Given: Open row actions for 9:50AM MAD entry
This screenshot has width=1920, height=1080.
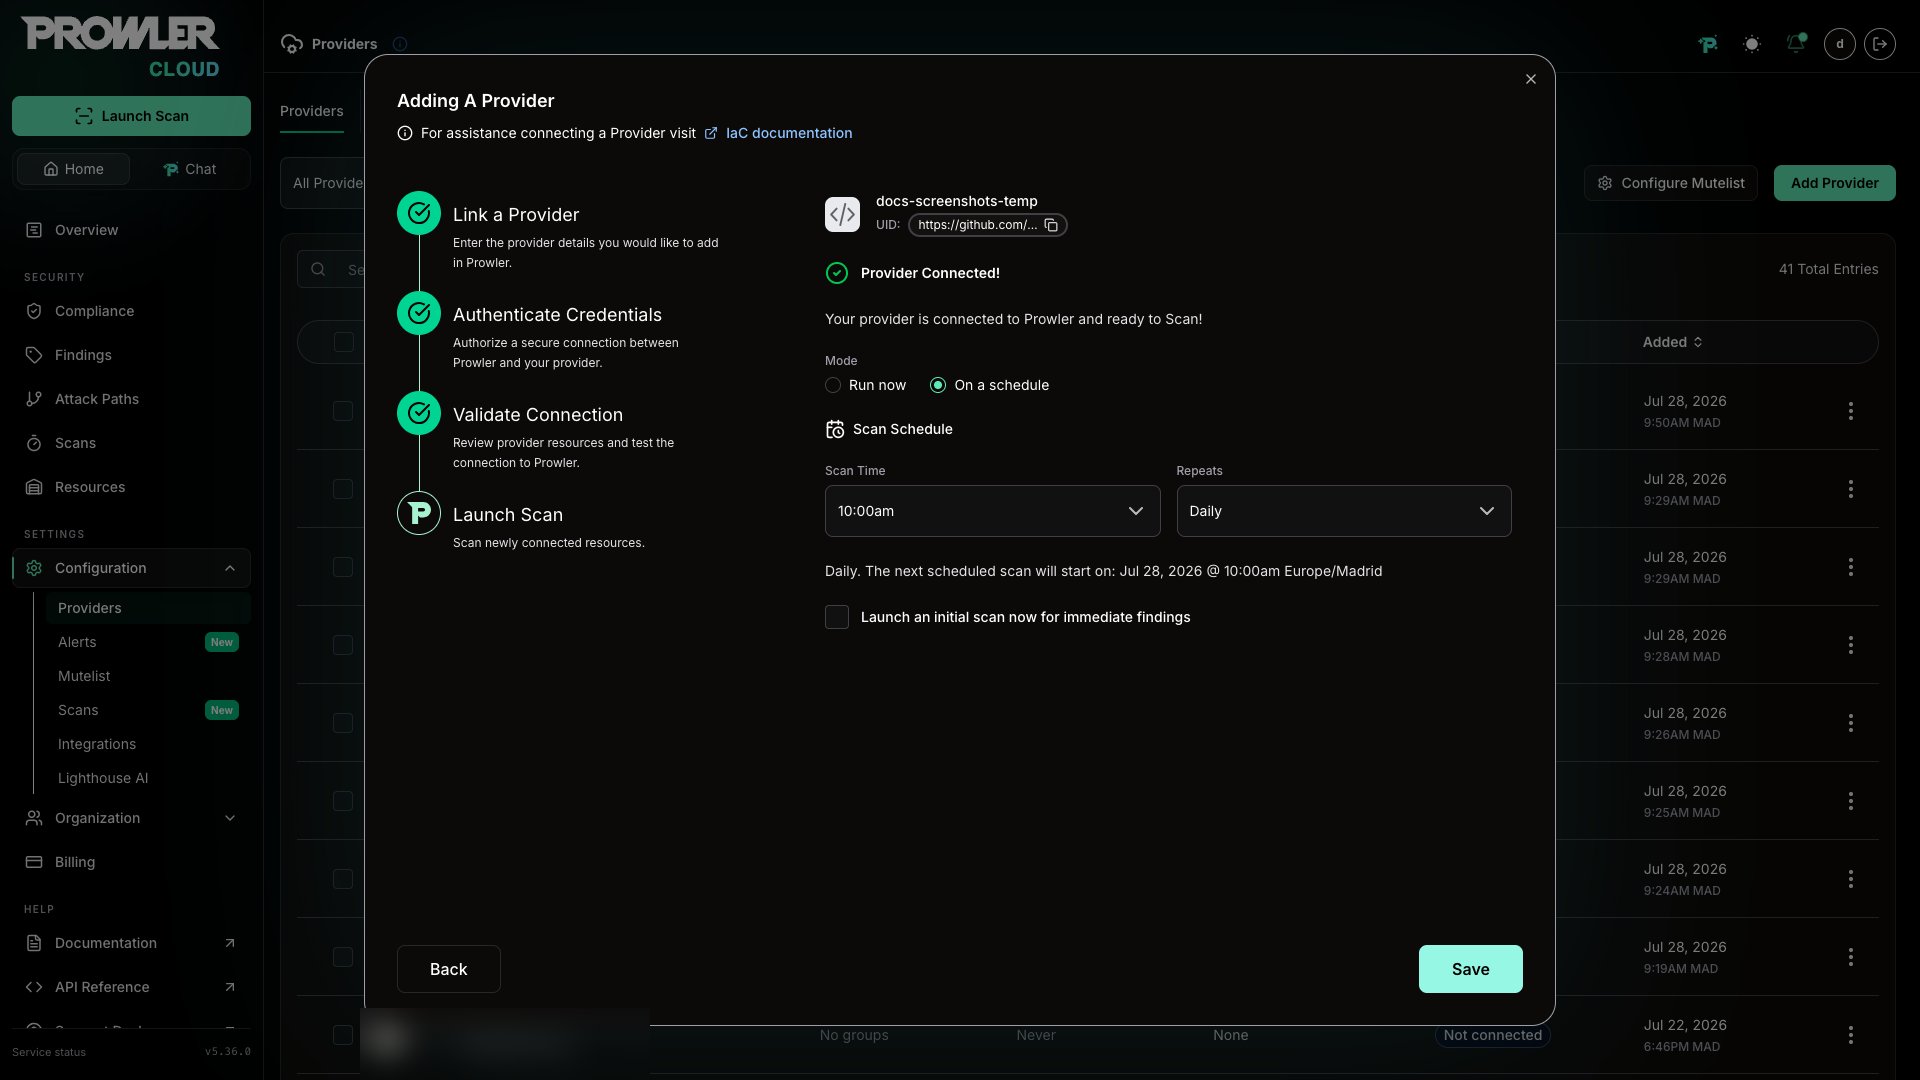Looking at the screenshot, I should [x=1851, y=411].
